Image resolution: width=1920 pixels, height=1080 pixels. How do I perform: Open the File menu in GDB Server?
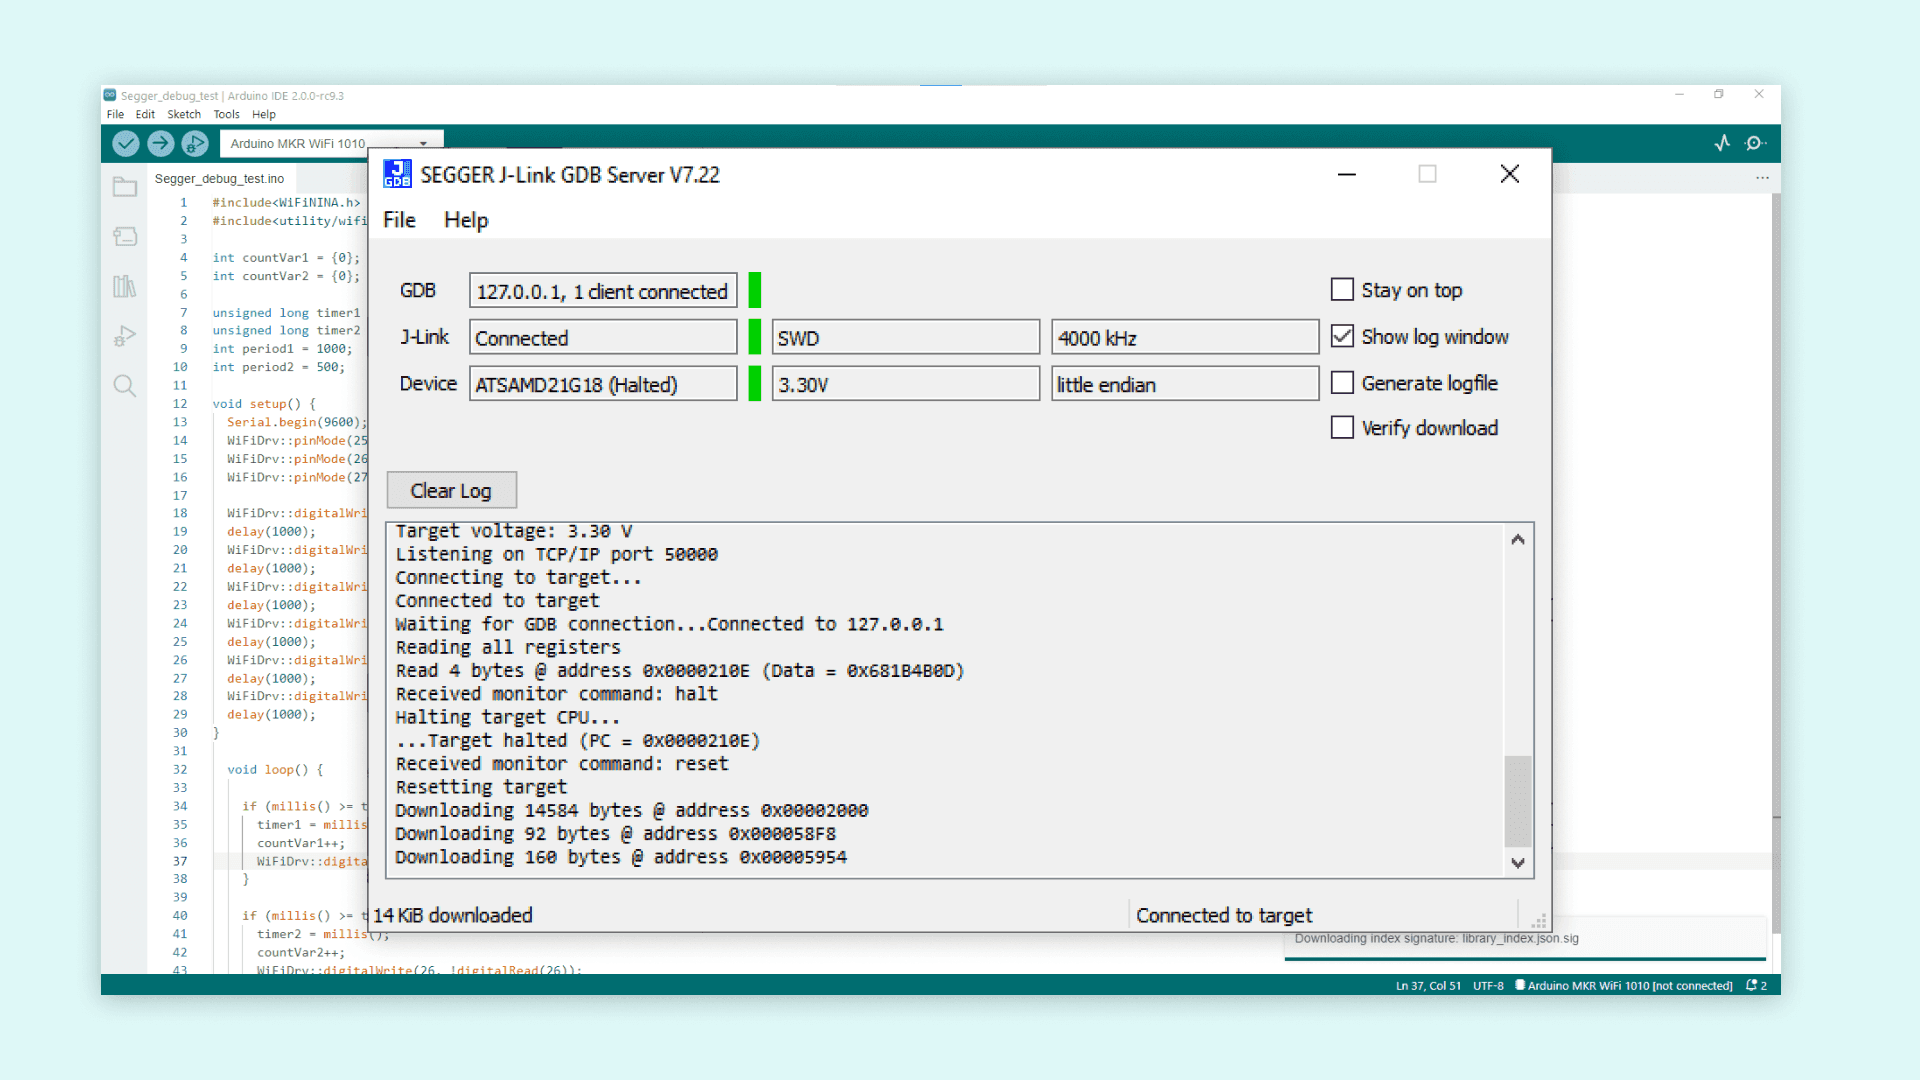pos(398,220)
